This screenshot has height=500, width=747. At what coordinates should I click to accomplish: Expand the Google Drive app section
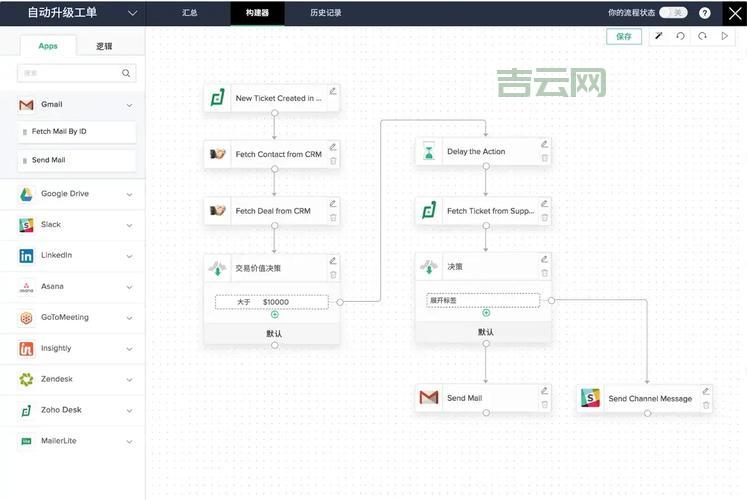pos(129,194)
